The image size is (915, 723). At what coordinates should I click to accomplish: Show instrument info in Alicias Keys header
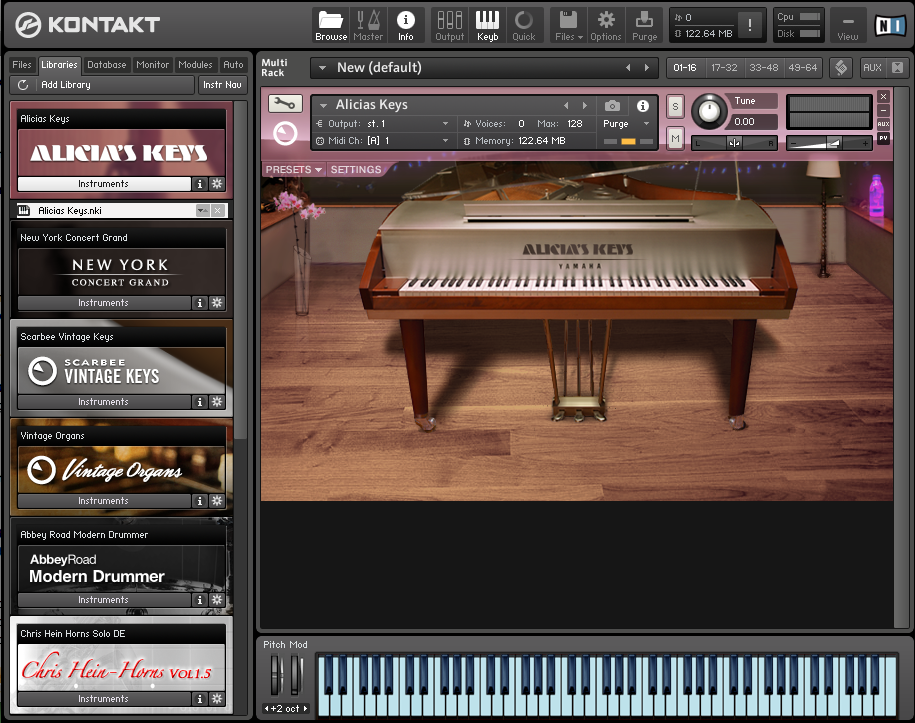(642, 106)
